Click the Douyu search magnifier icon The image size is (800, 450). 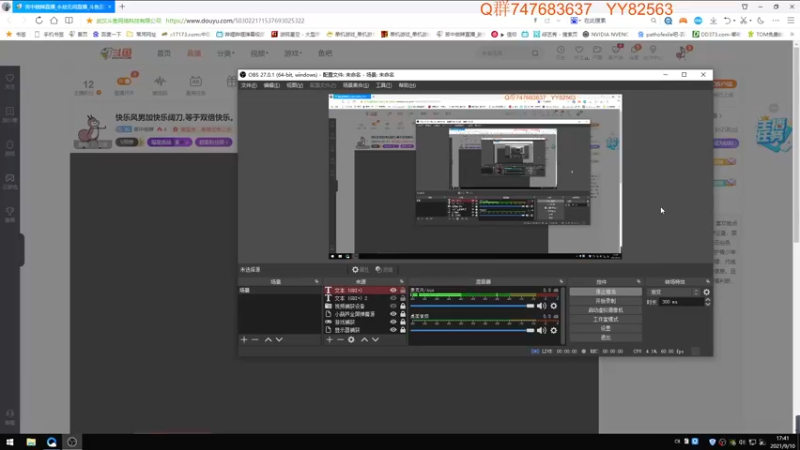point(535,53)
